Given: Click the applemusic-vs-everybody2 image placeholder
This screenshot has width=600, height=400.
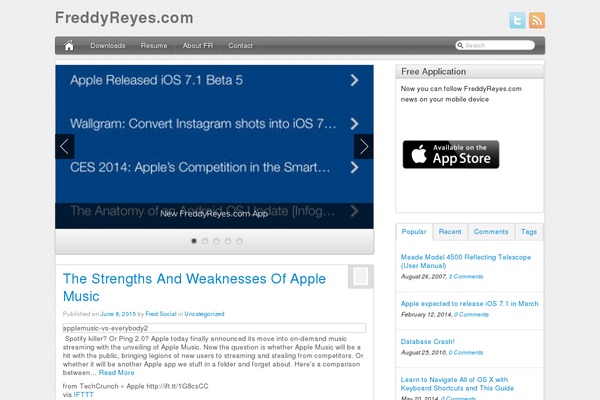Looking at the screenshot, I should click(x=214, y=328).
